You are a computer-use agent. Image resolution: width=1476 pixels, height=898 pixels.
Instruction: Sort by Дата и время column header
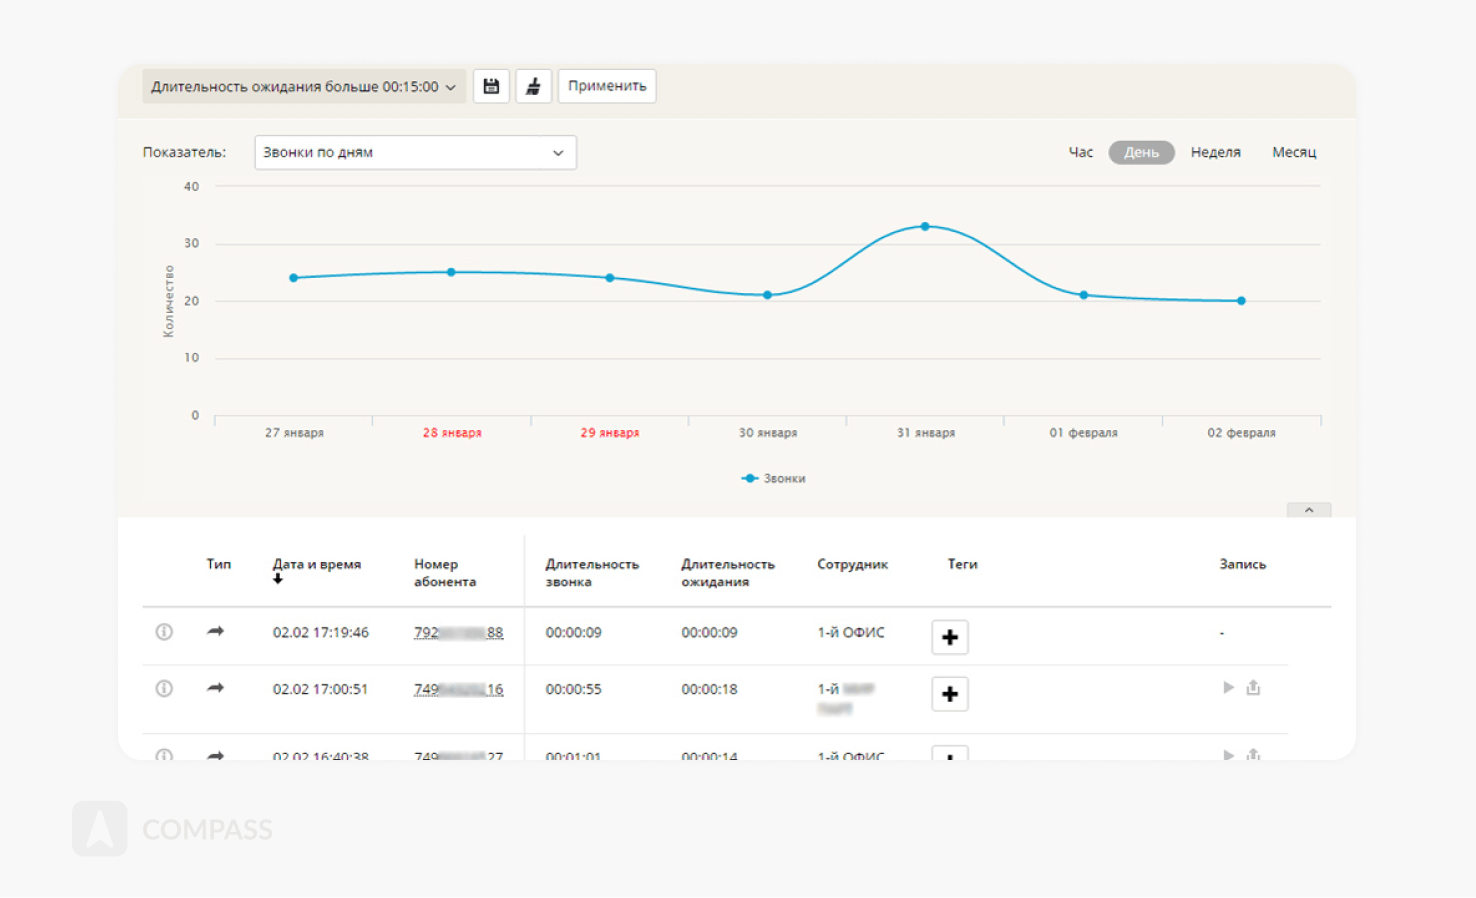click(316, 565)
